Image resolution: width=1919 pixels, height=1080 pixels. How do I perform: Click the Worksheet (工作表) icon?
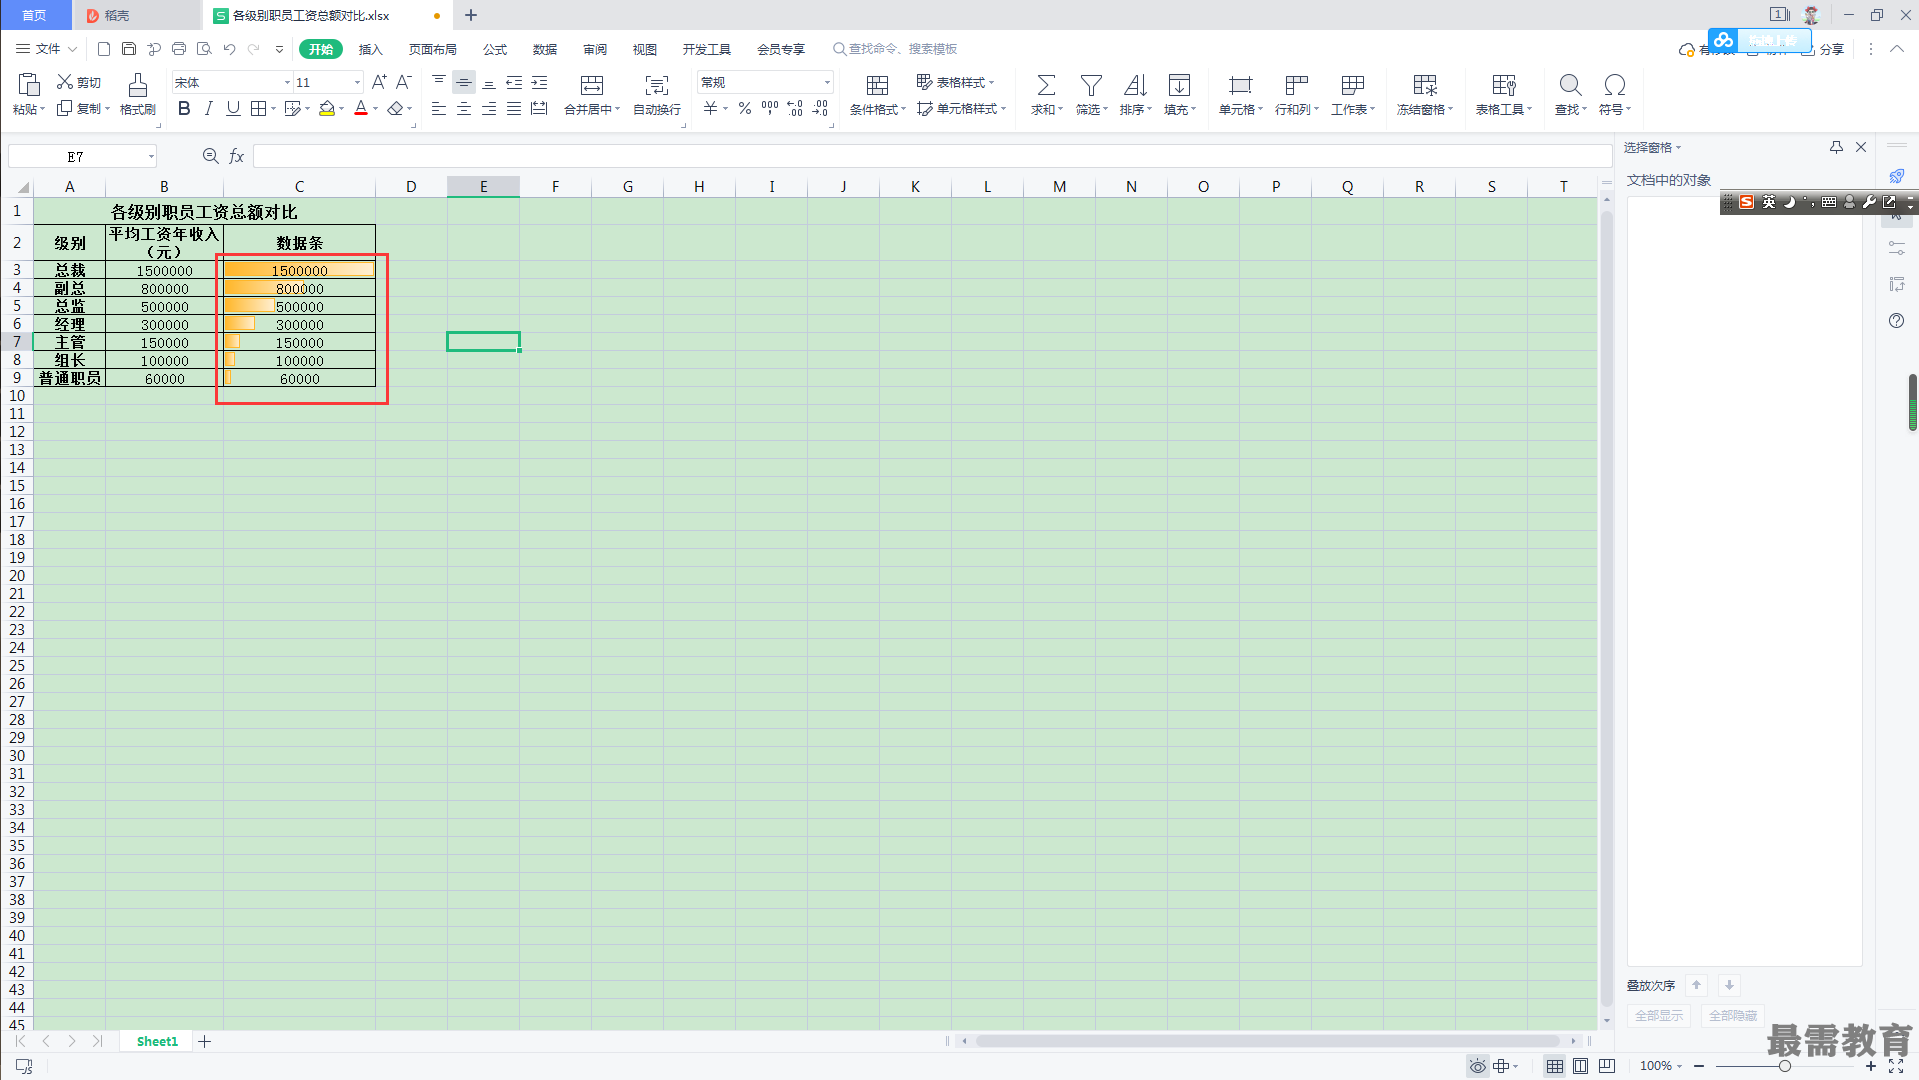[1353, 85]
